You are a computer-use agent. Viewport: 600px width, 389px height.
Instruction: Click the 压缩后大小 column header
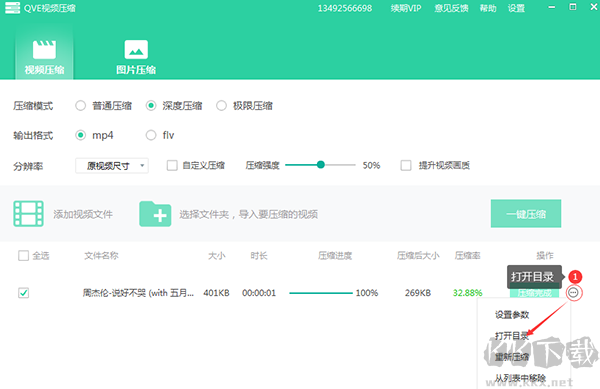pos(418,255)
